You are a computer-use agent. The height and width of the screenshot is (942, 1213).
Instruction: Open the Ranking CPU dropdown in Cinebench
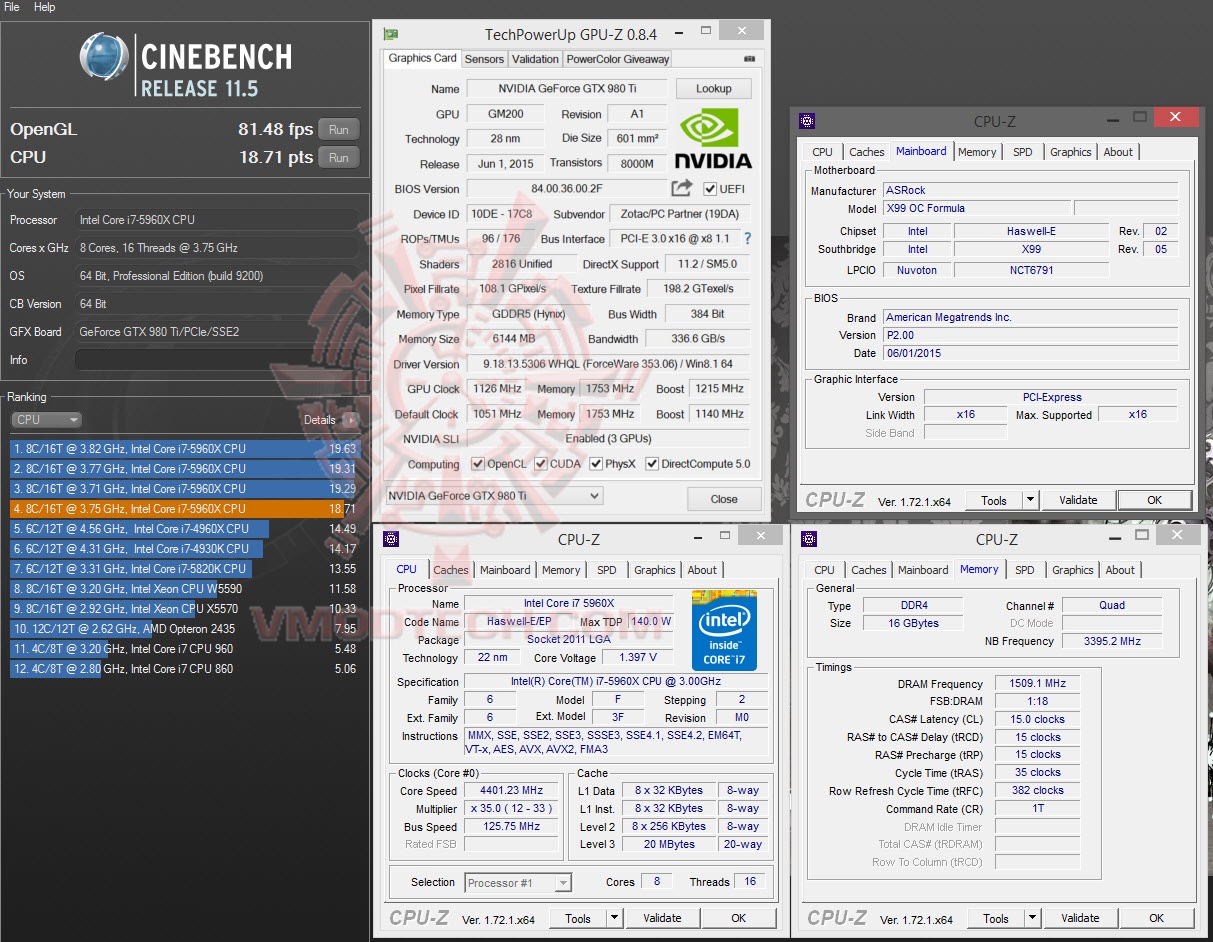[46, 420]
